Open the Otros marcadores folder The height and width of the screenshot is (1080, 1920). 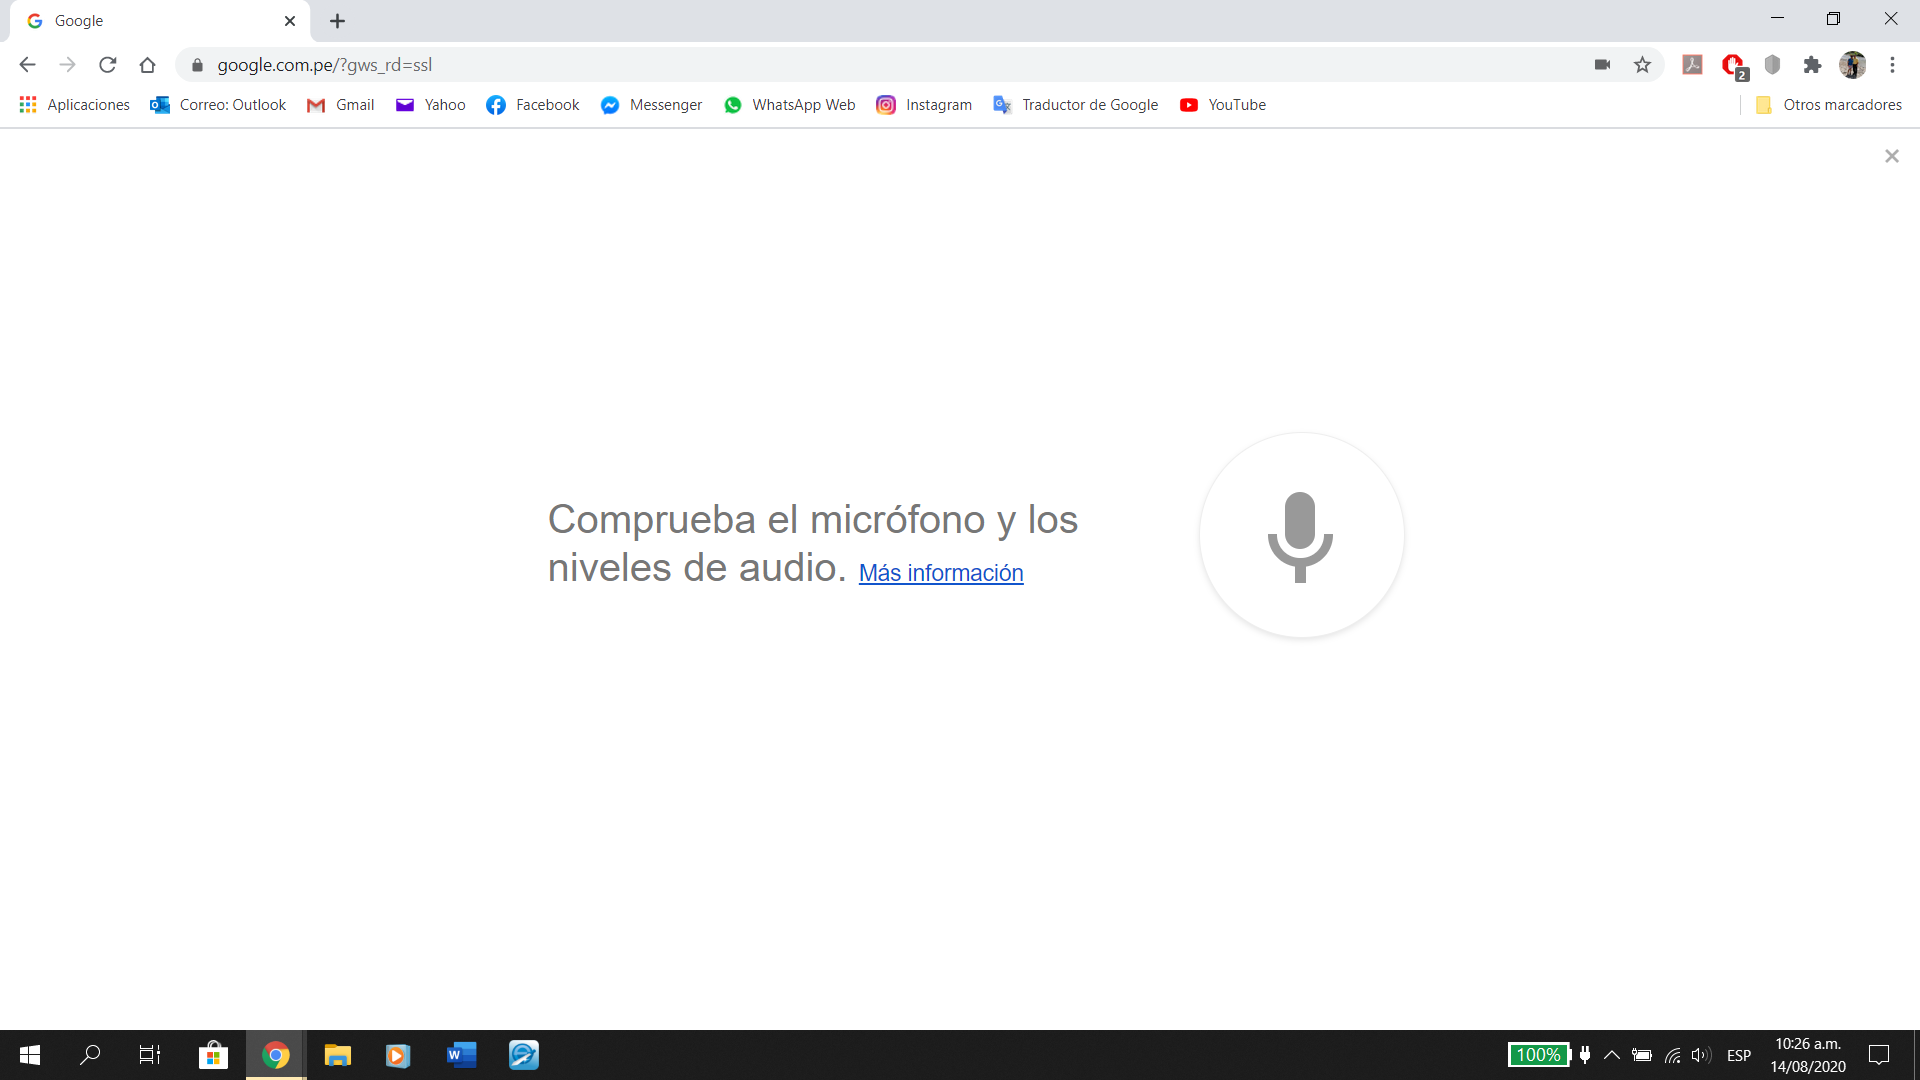1829,105
